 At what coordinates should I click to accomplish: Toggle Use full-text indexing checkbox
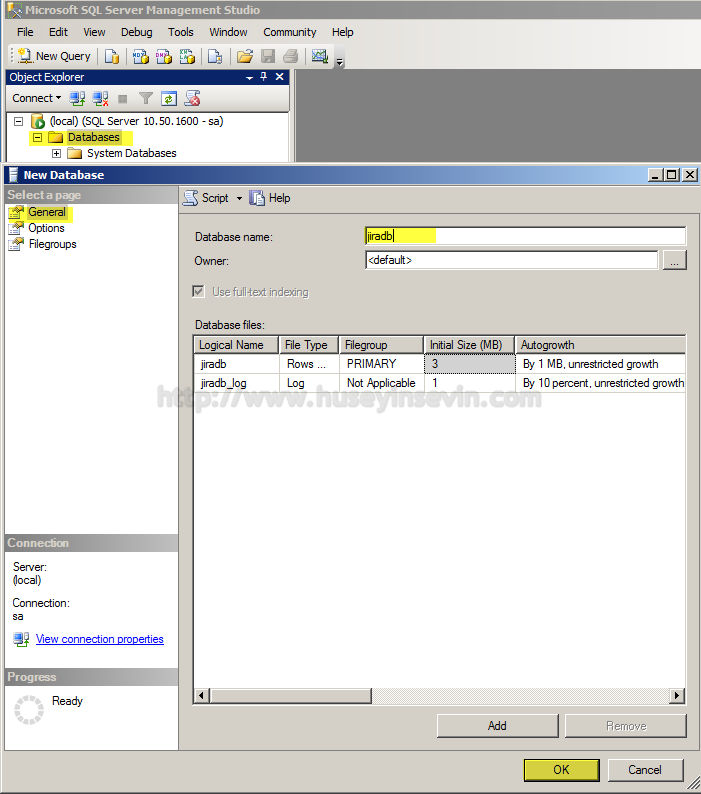coord(199,292)
